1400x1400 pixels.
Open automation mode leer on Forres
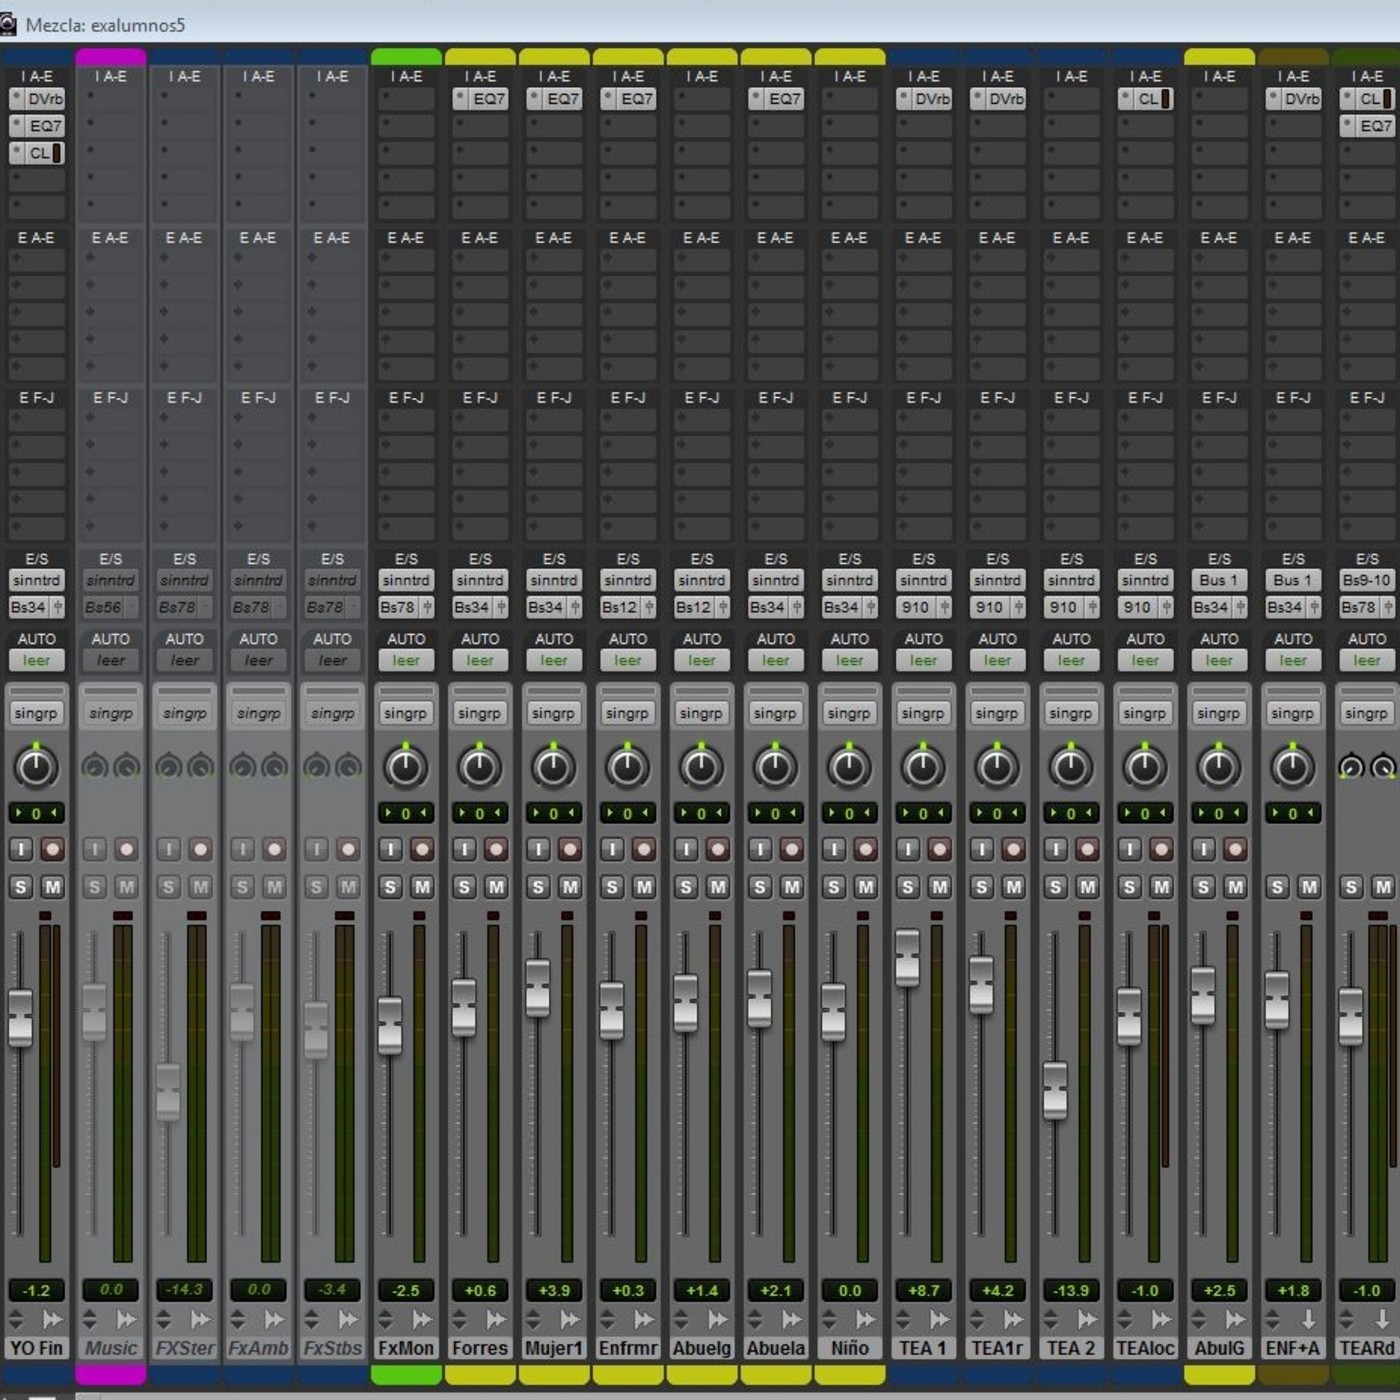(x=480, y=660)
